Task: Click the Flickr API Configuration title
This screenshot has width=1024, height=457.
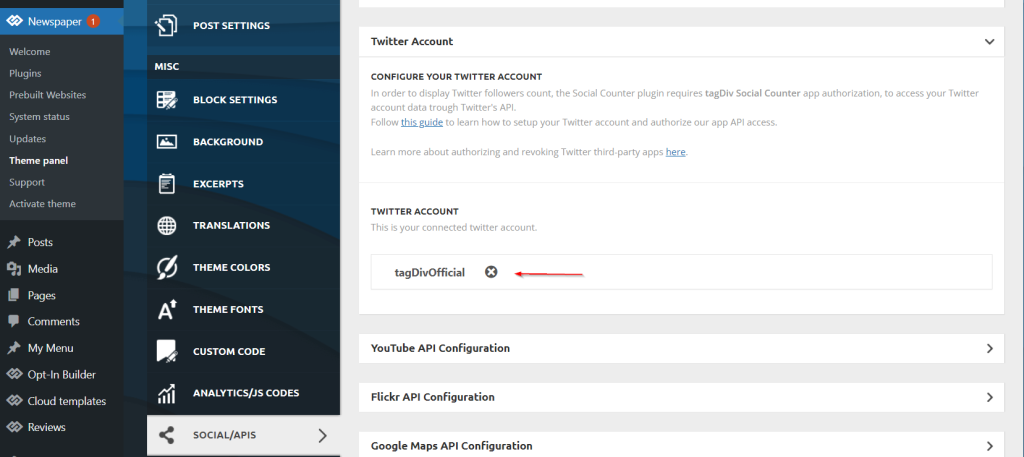Action: pyautogui.click(x=432, y=397)
